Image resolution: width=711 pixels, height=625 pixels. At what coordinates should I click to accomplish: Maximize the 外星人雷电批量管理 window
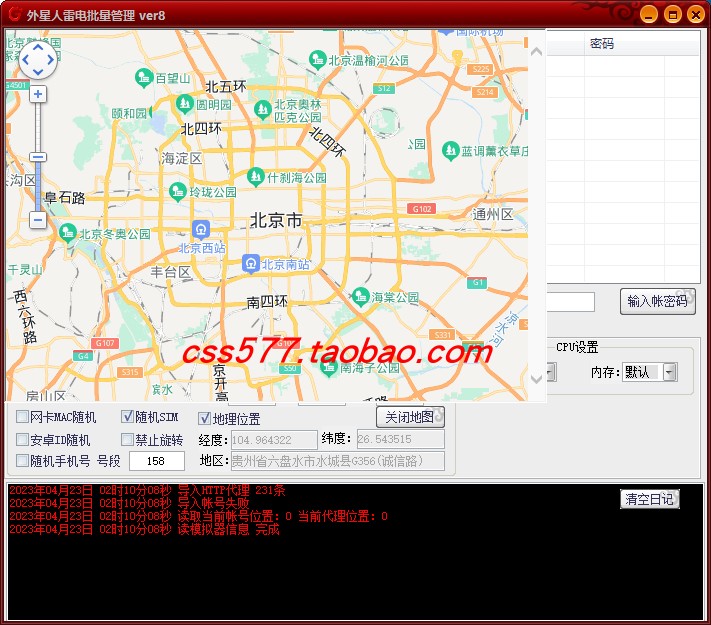(673, 15)
